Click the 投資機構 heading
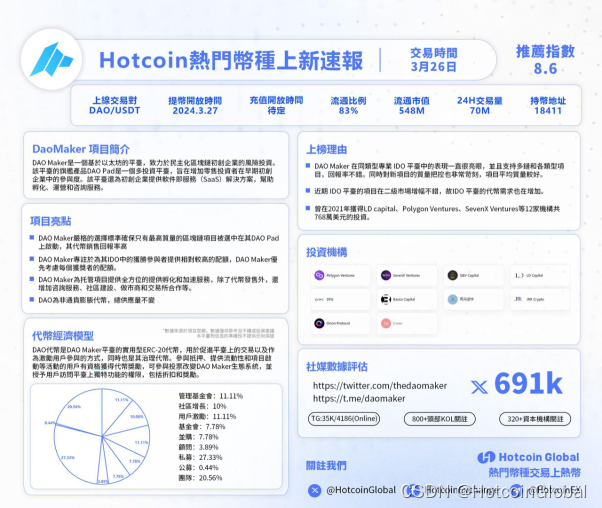 [327, 252]
